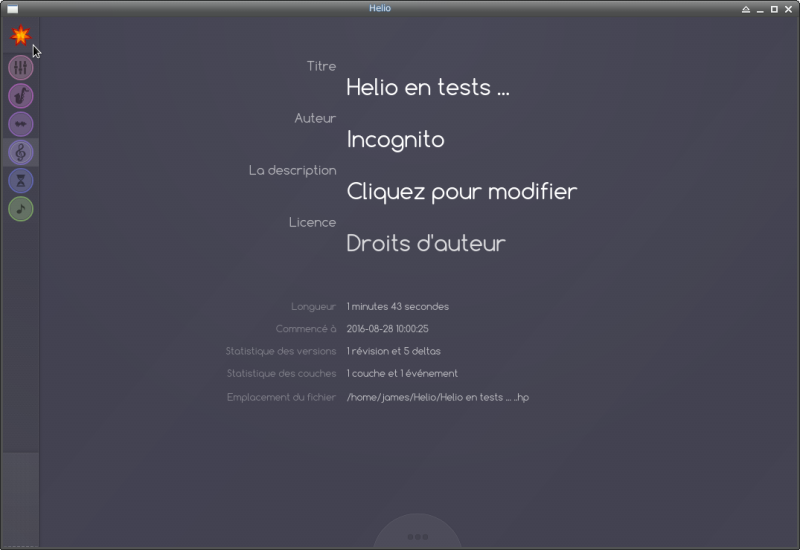Close the Helio window

point(788,9)
